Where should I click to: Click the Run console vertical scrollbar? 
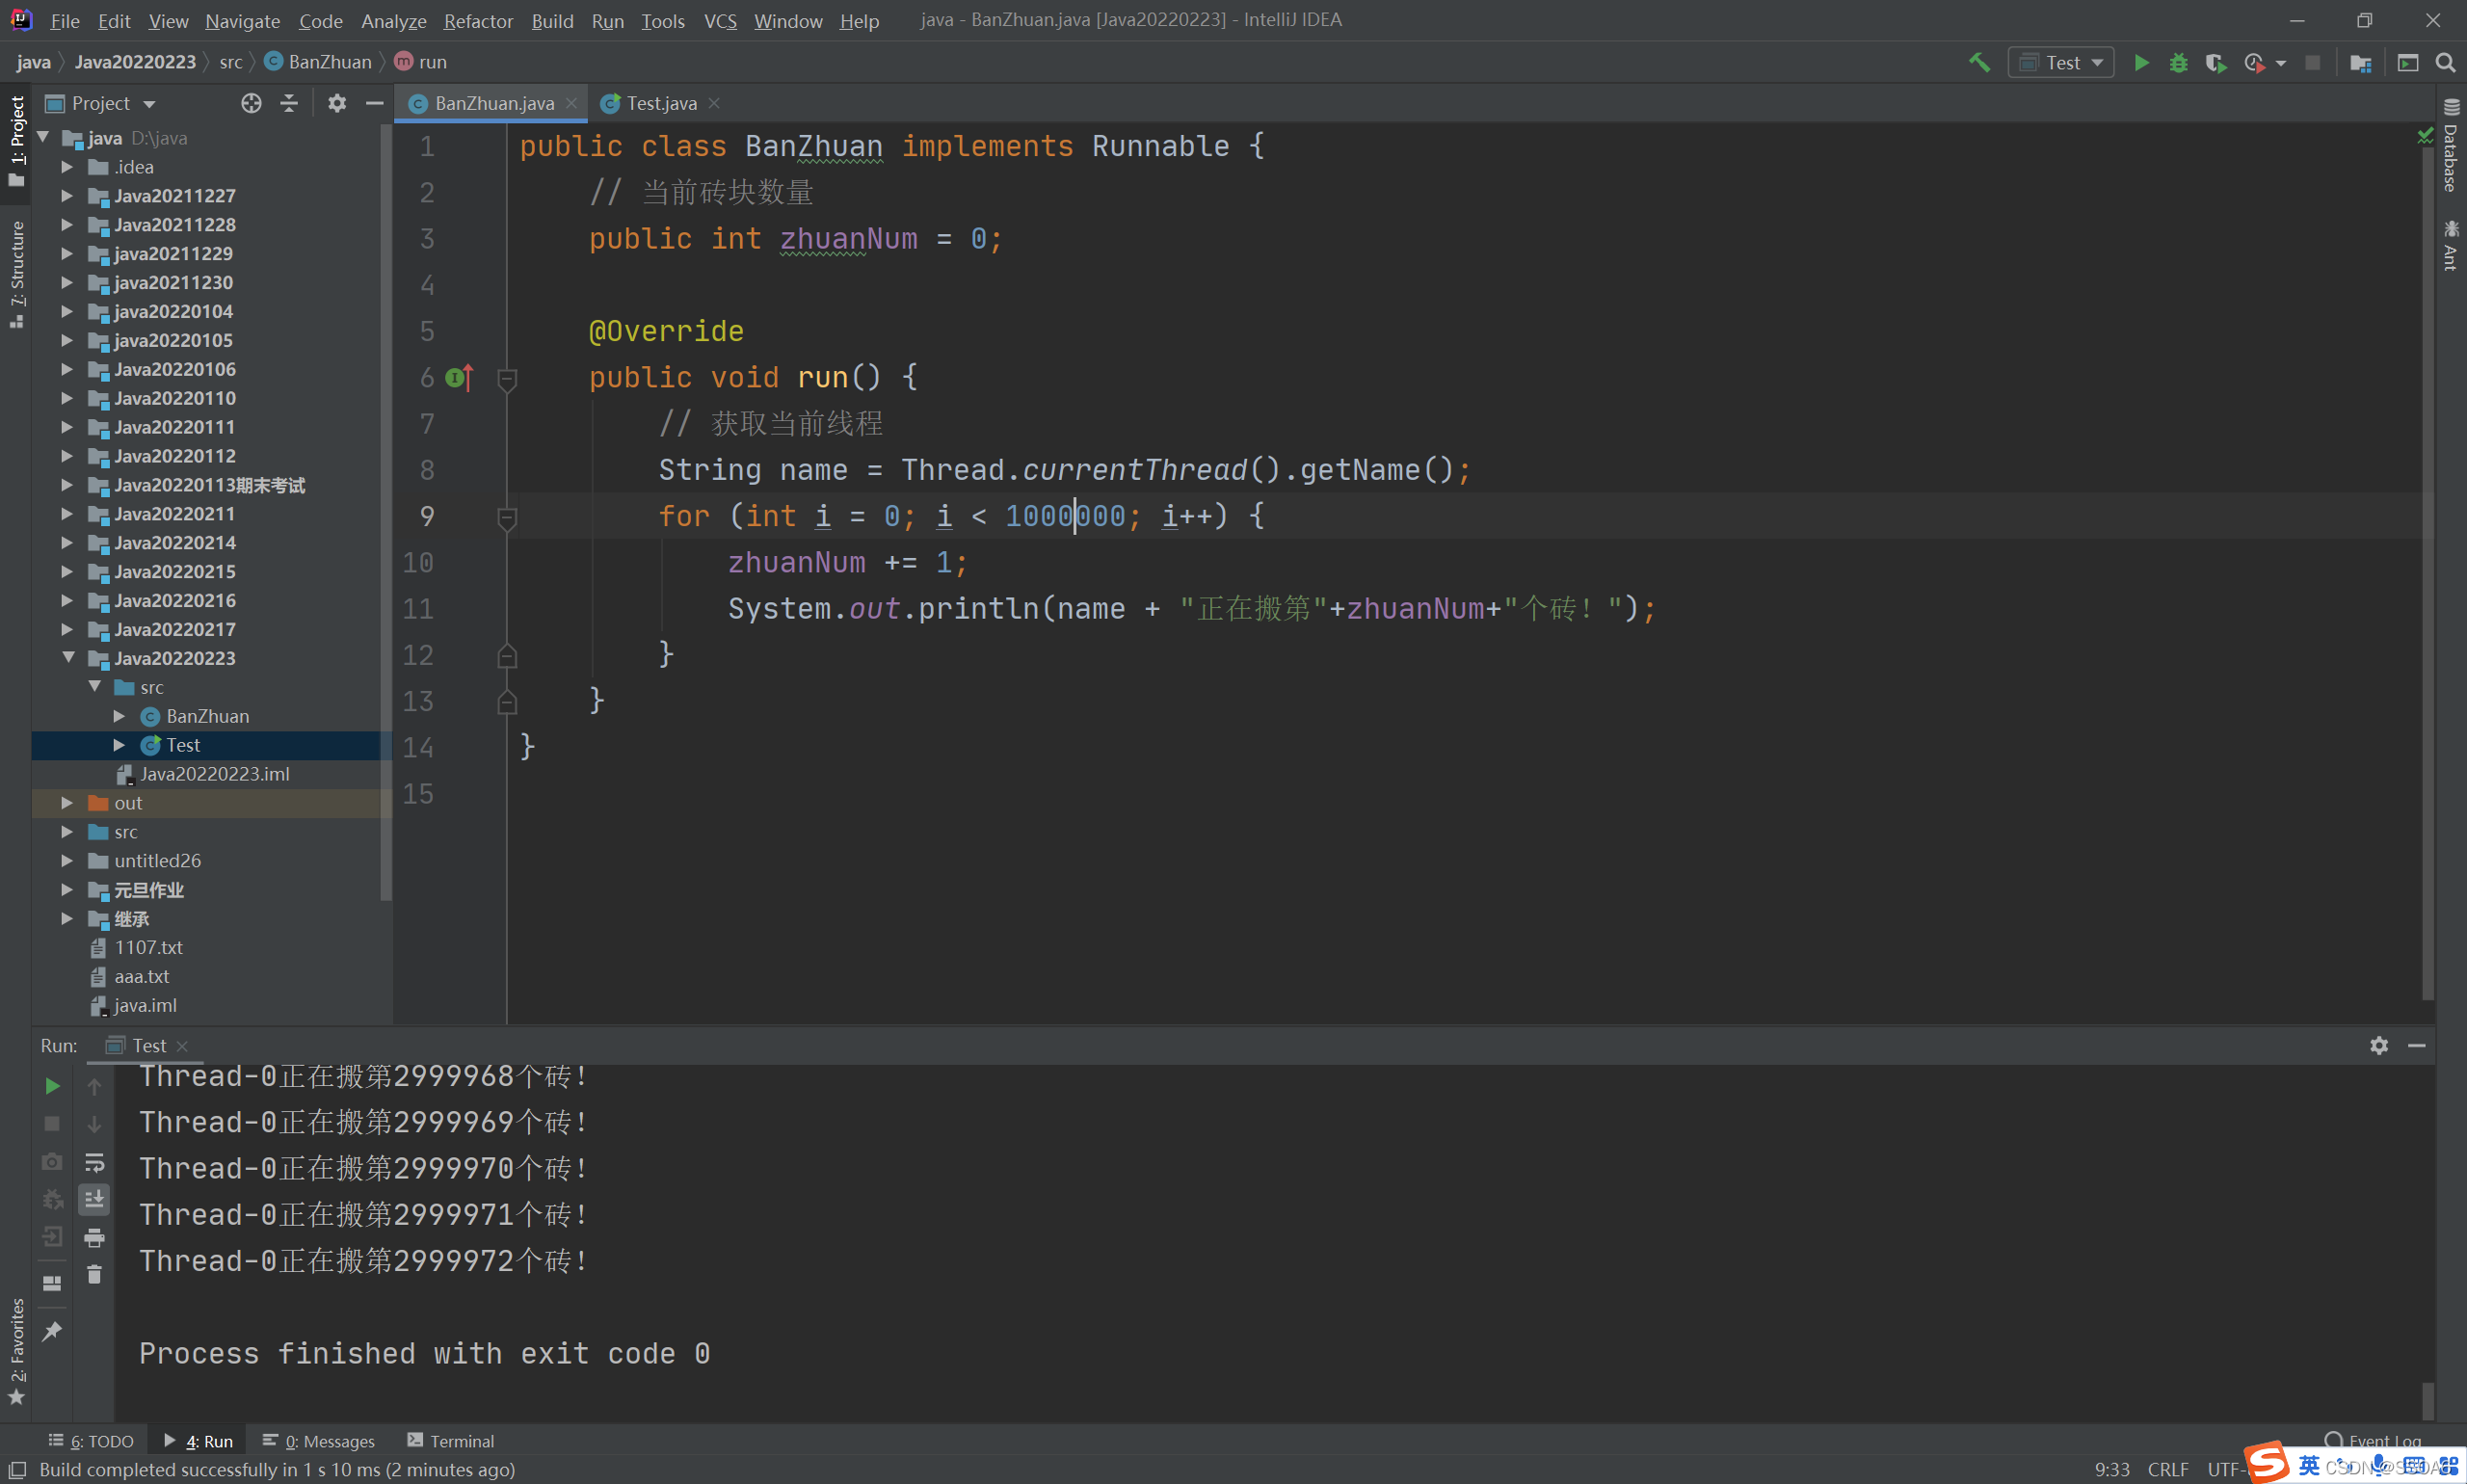2427,1400
